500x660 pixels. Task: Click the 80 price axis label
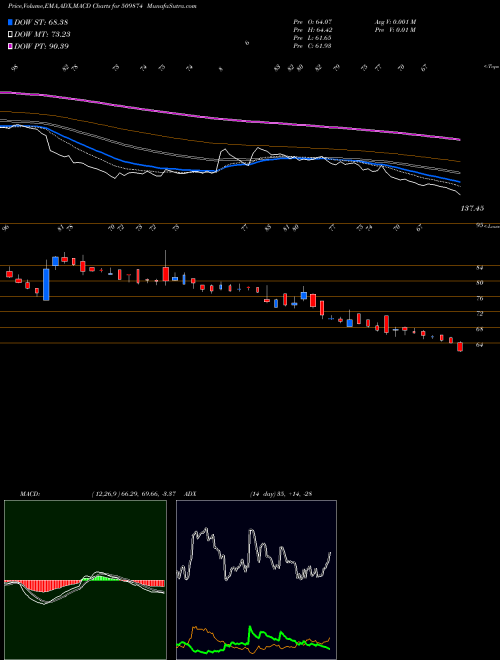click(479, 283)
